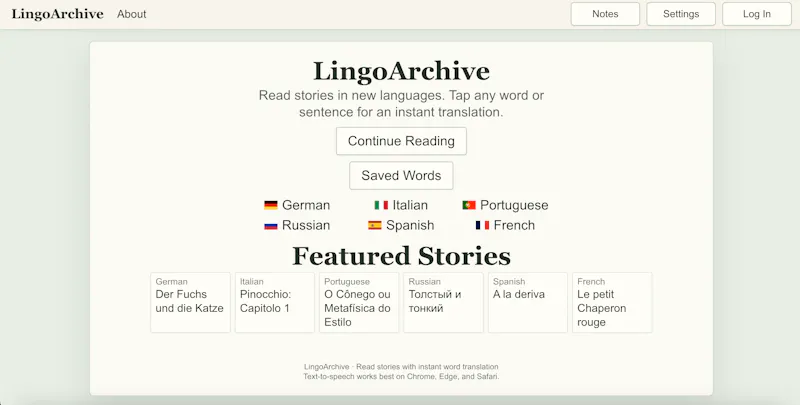Click the French flag icon

point(483,225)
